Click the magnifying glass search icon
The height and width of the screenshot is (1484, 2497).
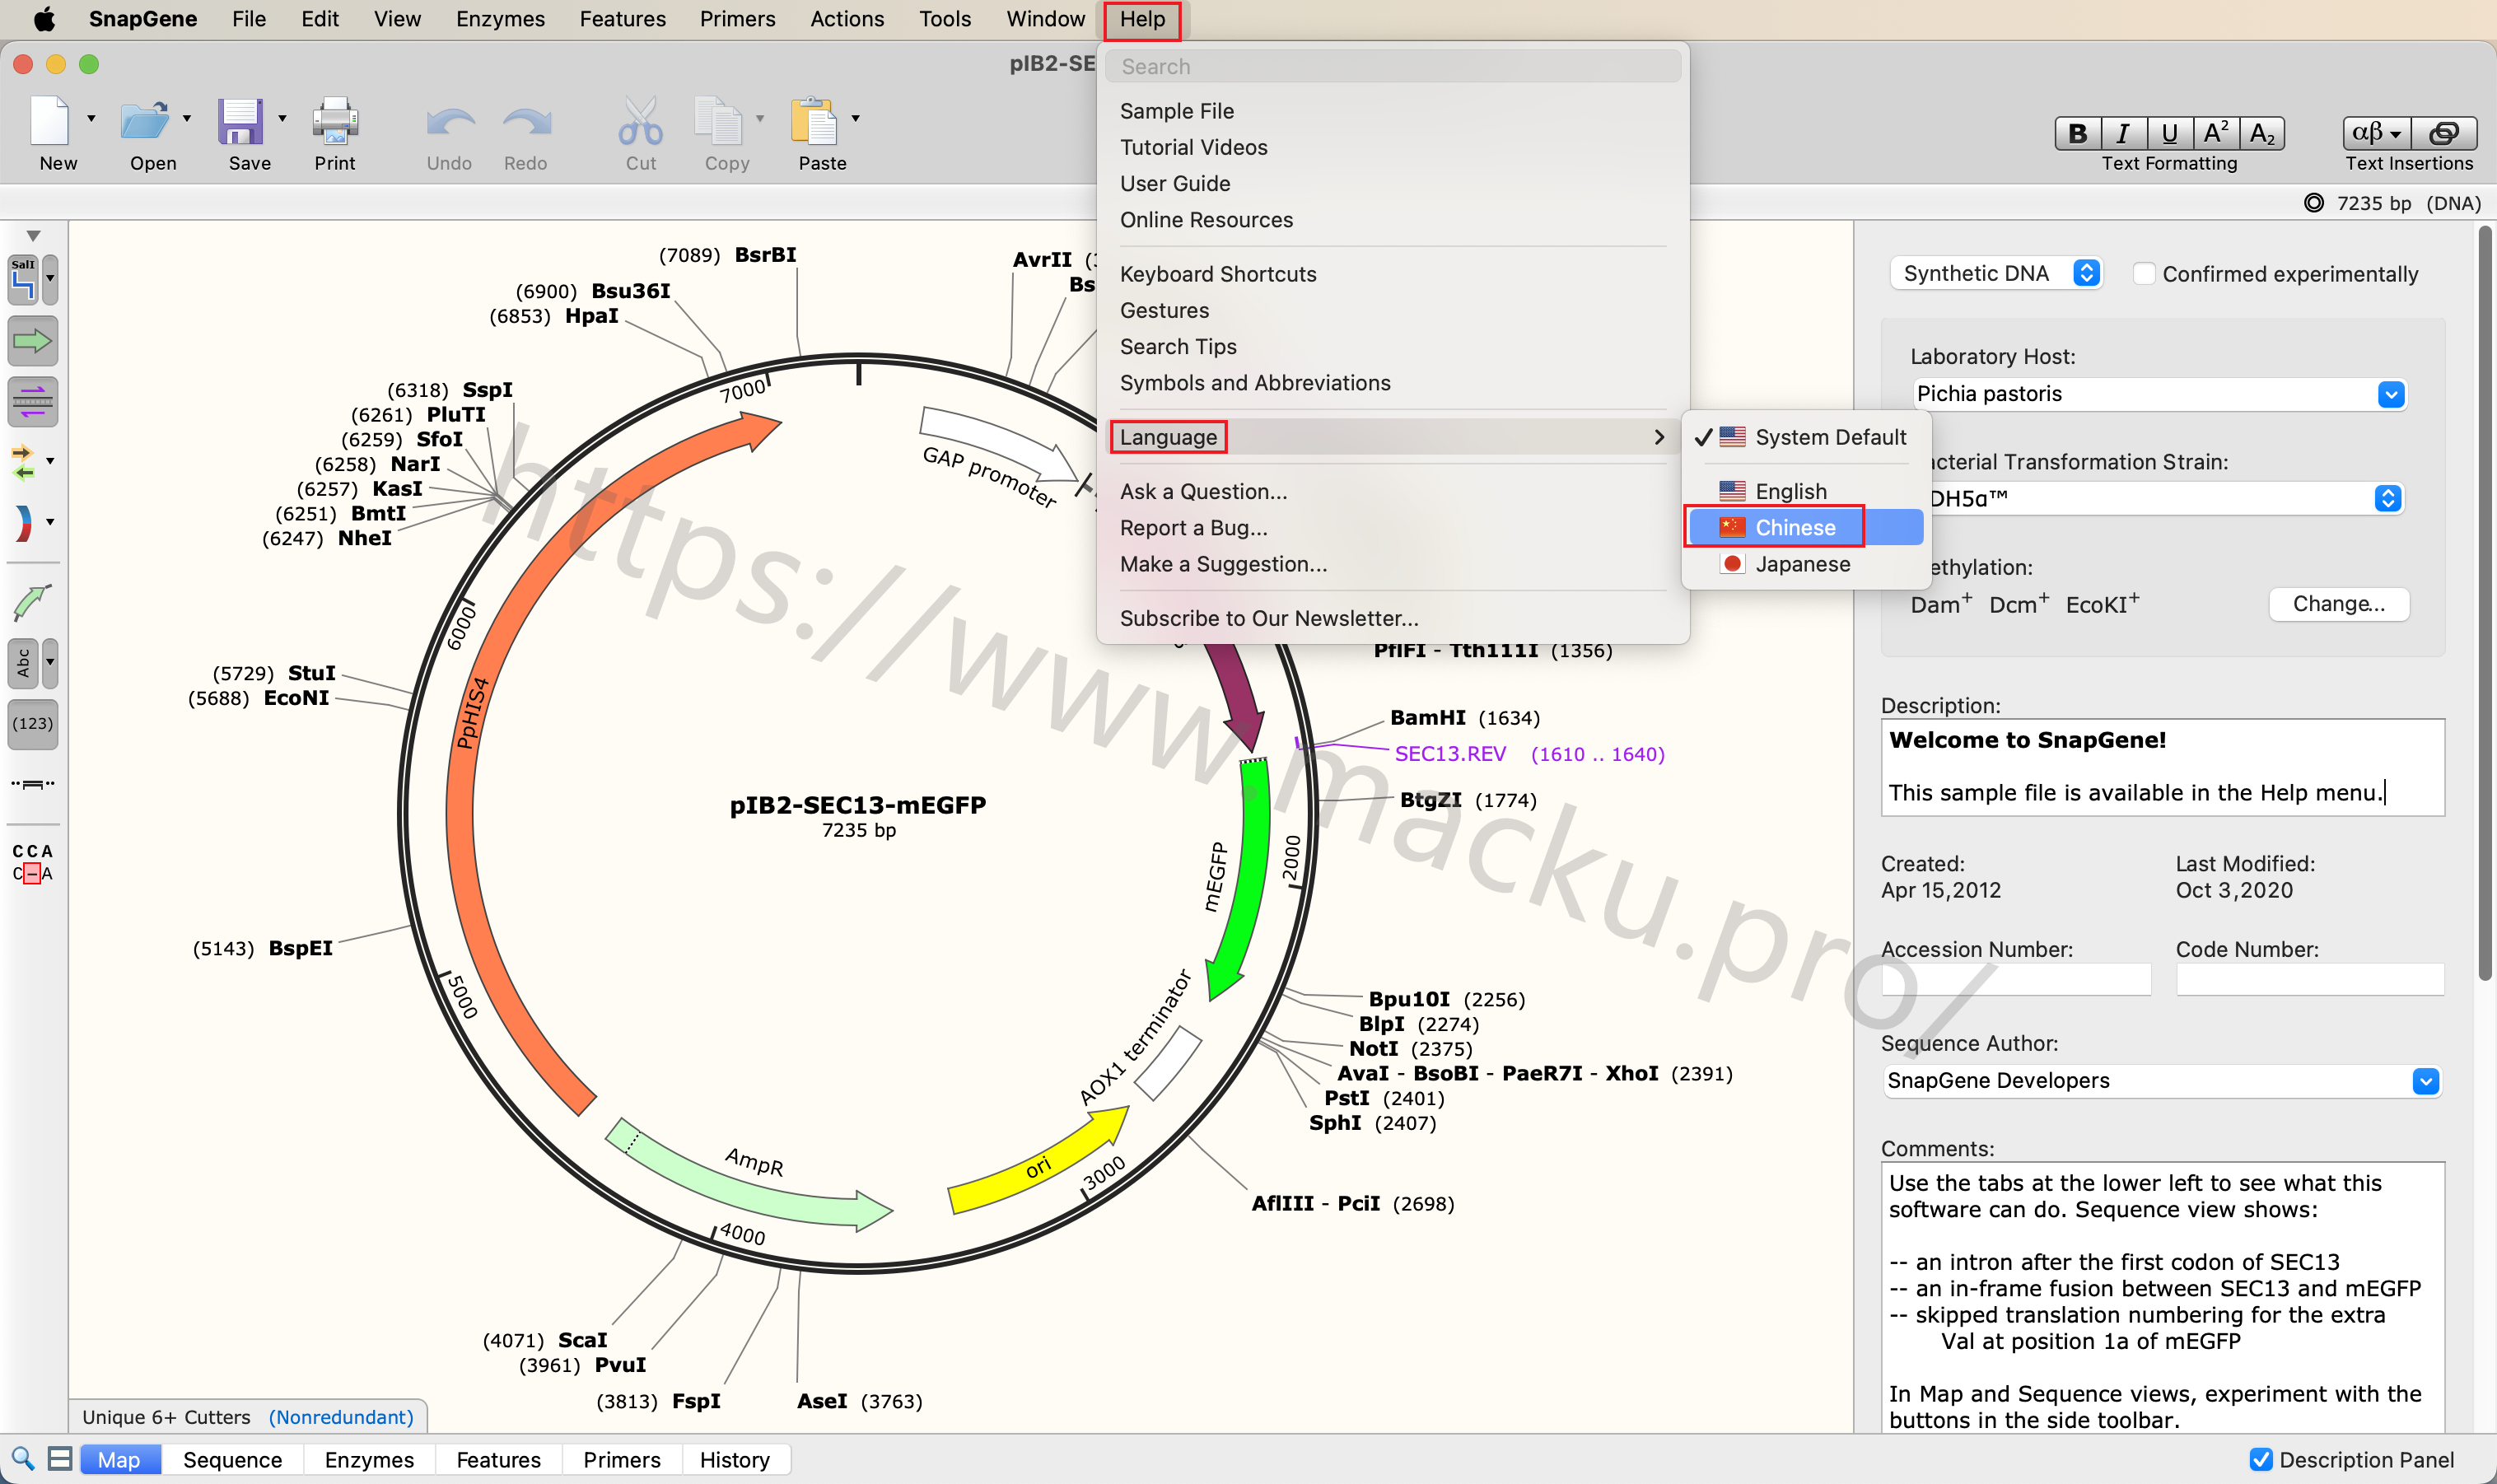pyautogui.click(x=22, y=1458)
